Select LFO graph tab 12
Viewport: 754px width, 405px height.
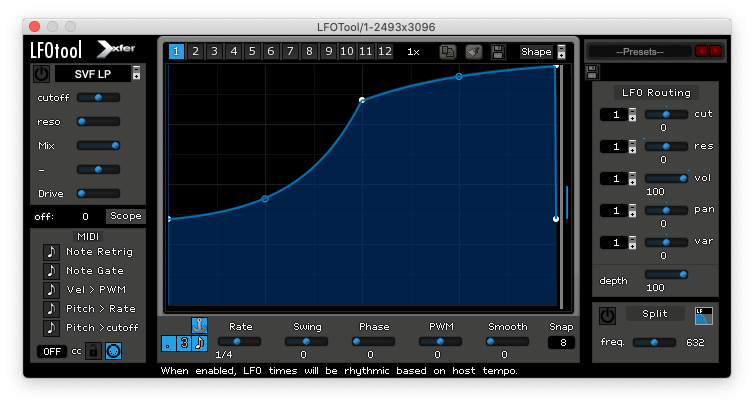(385, 51)
